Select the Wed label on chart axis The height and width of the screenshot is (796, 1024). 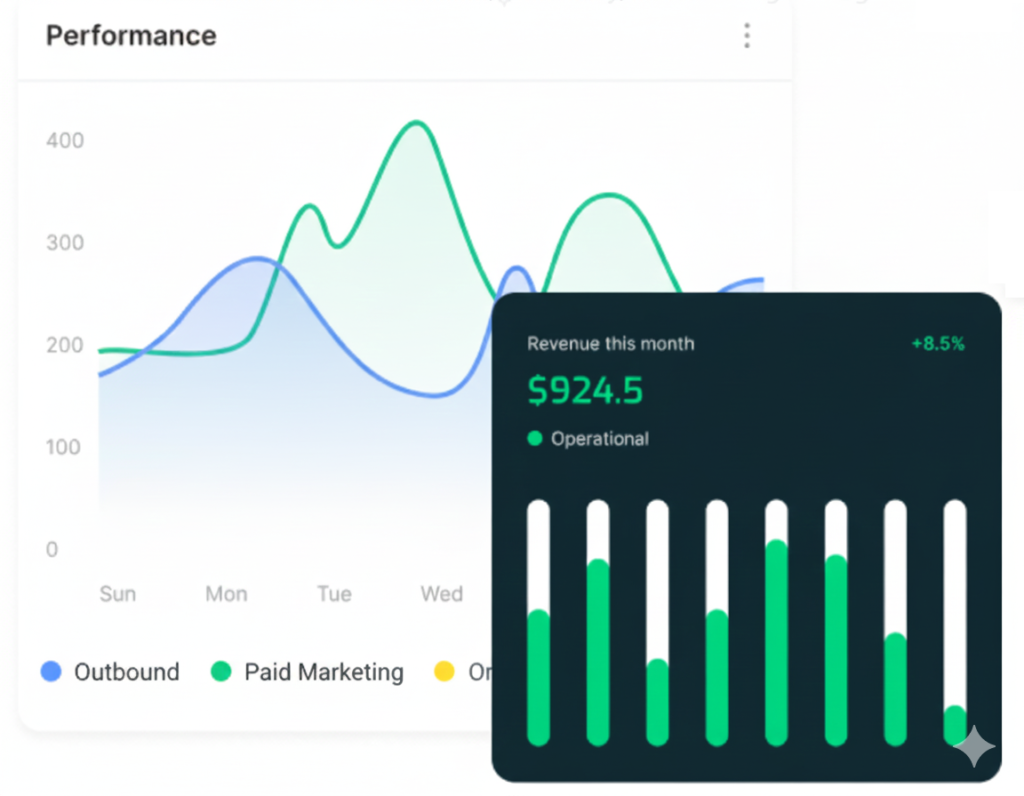coord(441,594)
